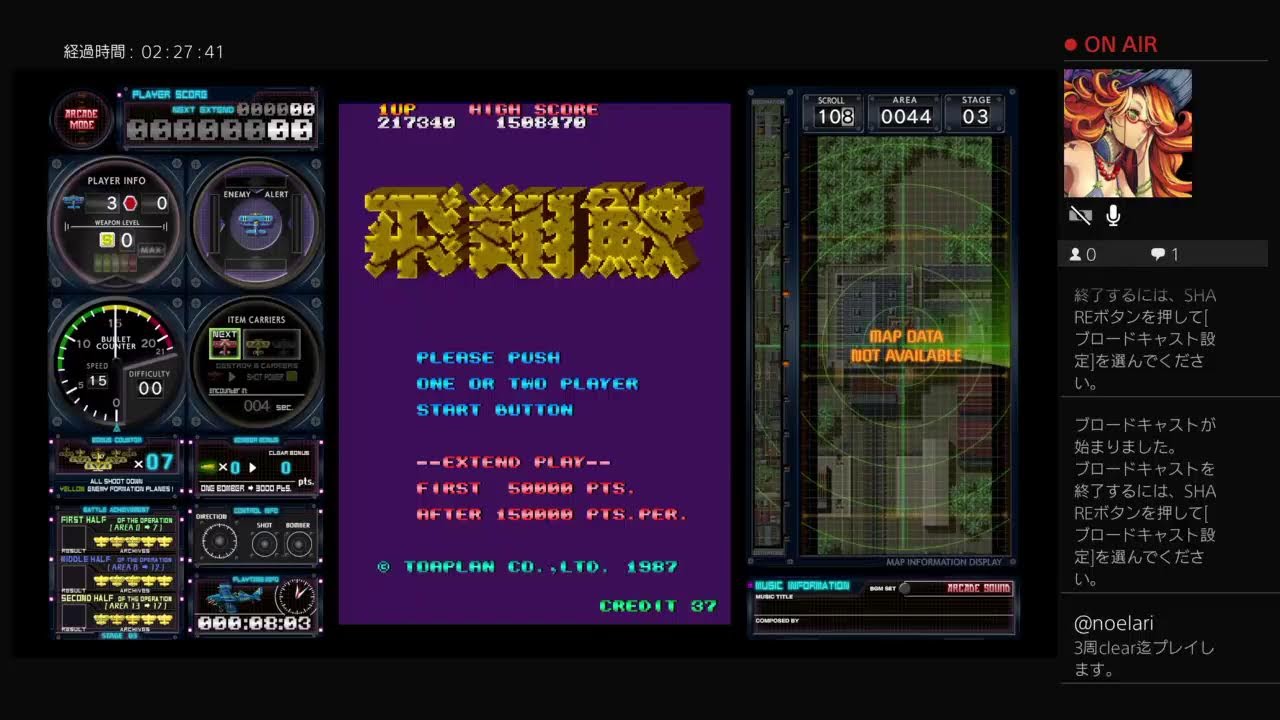This screenshot has height=720, width=1280.
Task: Click the speed value '15'
Action: coord(97,381)
